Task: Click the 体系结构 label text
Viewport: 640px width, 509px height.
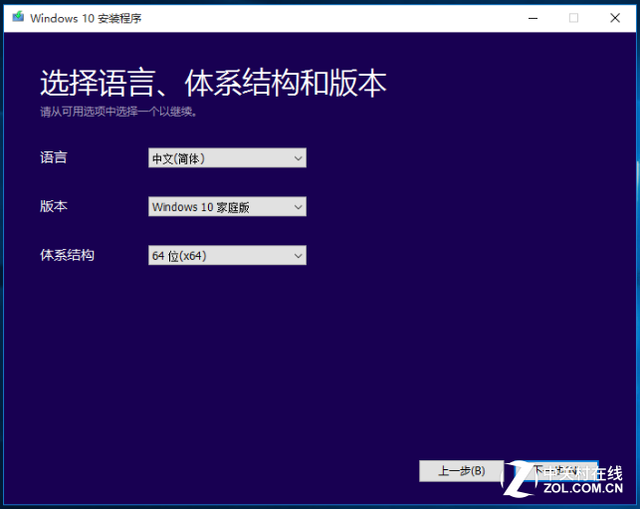Action: [67, 255]
